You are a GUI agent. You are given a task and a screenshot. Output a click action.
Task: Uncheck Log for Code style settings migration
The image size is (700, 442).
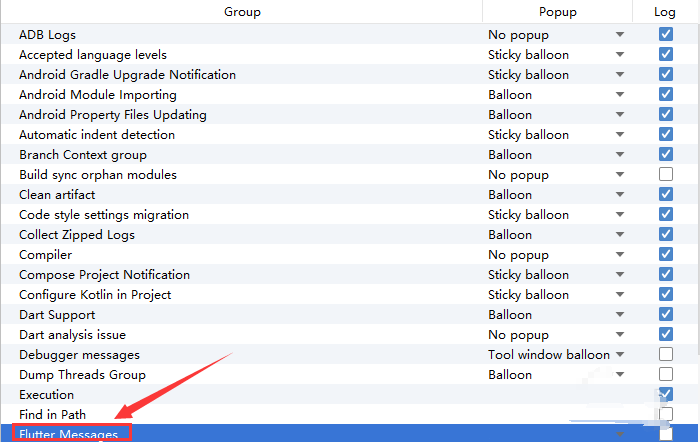tap(666, 214)
